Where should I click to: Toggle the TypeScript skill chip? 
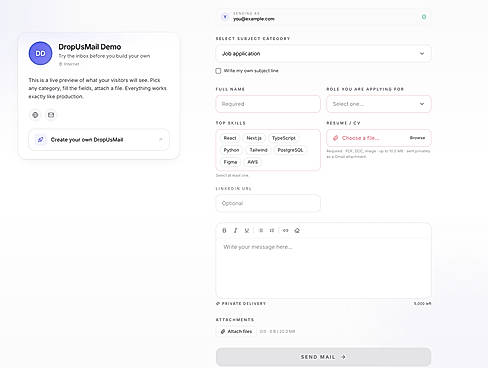point(284,138)
